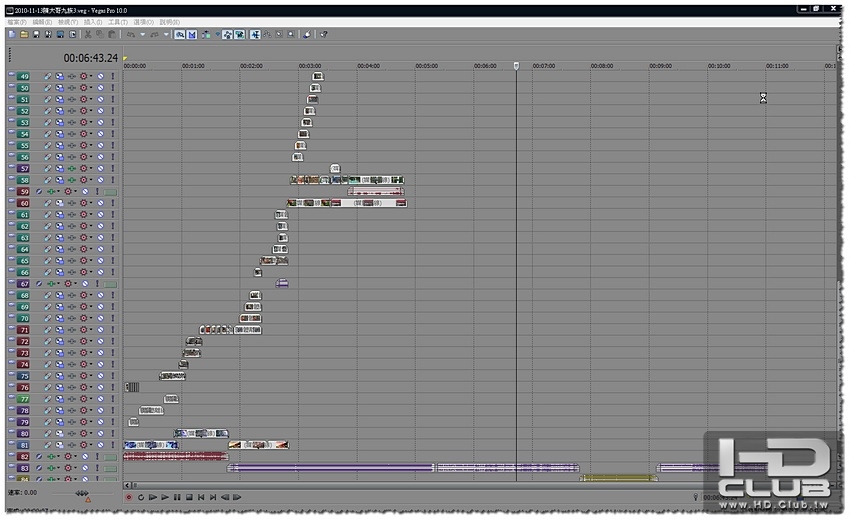
Task: Minimize track 49 height button
Action: 11,75
